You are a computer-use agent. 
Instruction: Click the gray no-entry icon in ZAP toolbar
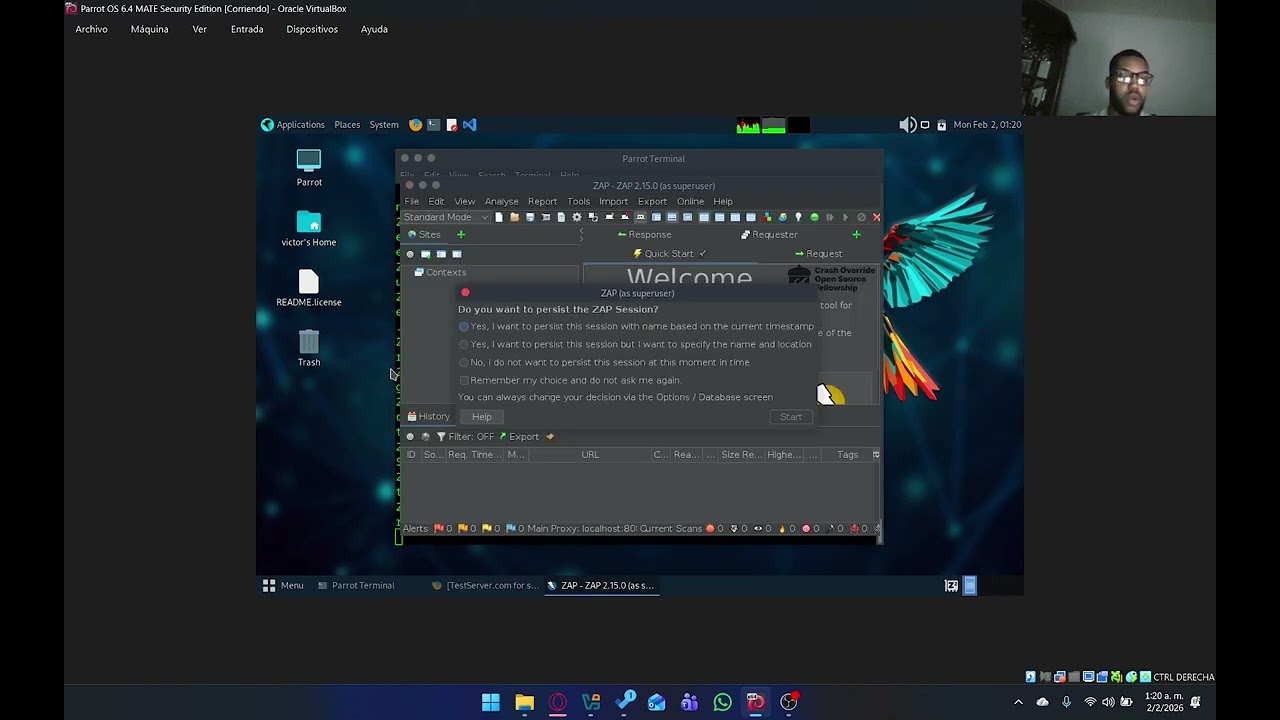[861, 217]
